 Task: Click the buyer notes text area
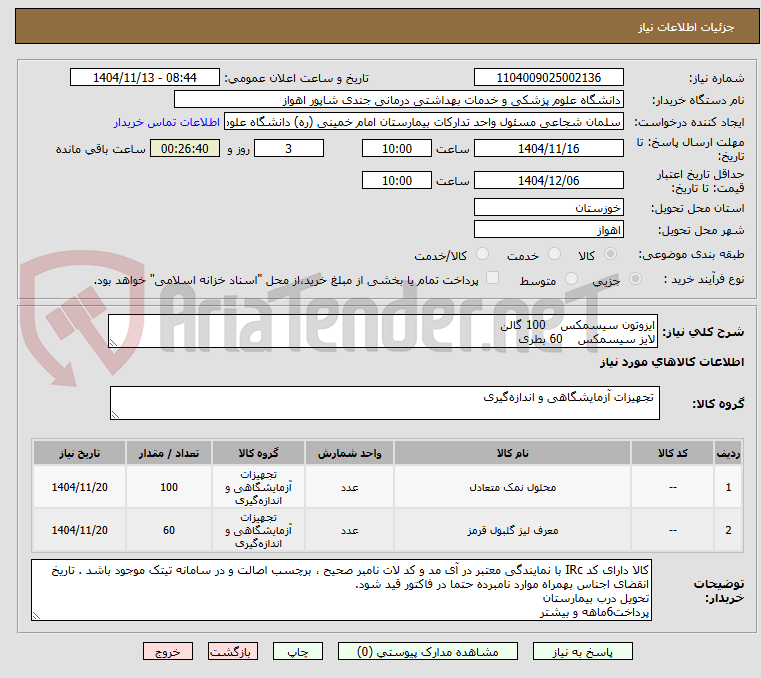click(x=341, y=590)
